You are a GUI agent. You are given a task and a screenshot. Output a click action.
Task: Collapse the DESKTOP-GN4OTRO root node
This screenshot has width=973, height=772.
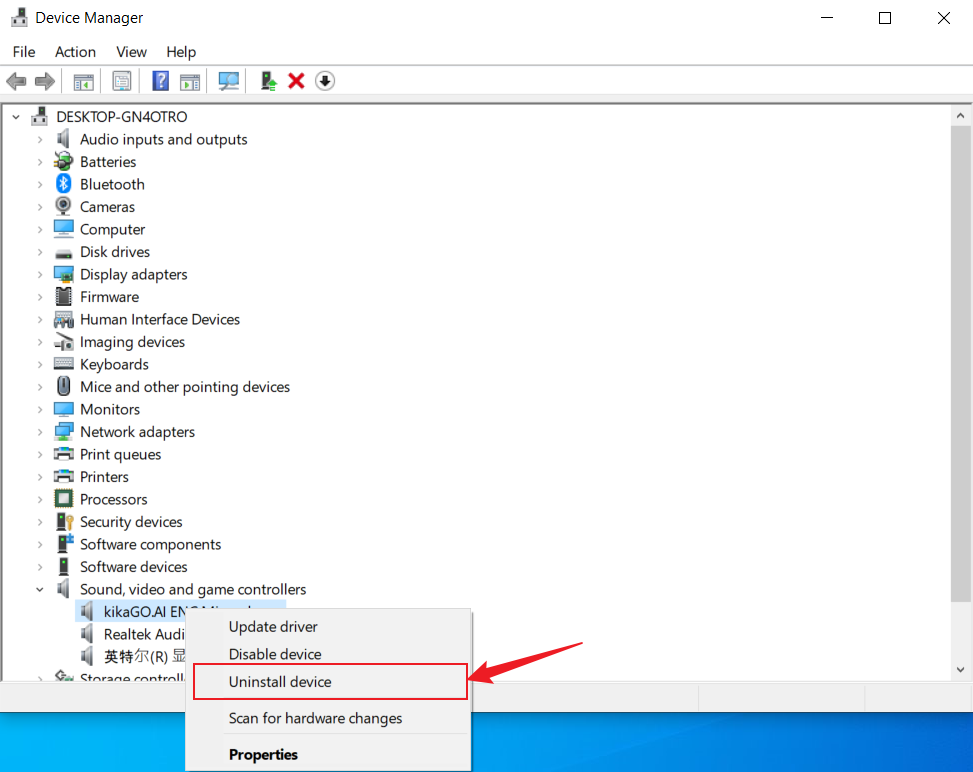pyautogui.click(x=16, y=117)
